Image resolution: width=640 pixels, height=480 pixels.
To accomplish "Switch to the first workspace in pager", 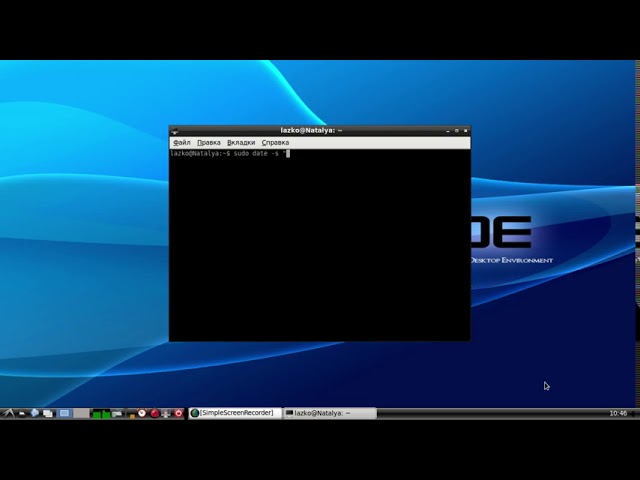I will coord(64,413).
